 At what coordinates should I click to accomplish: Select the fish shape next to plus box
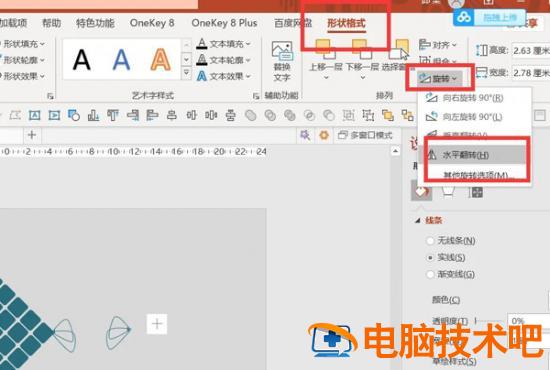[119, 332]
